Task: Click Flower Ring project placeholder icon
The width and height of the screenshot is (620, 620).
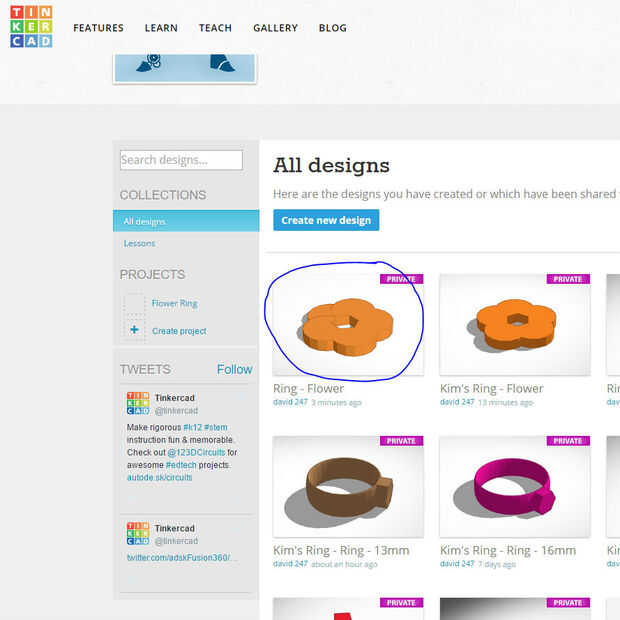Action: (x=134, y=304)
